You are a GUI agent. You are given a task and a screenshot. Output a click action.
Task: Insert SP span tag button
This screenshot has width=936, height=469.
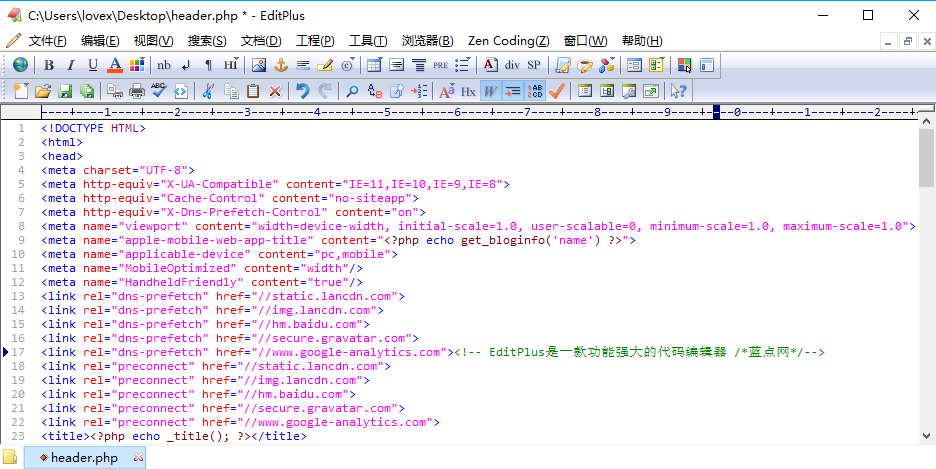(x=534, y=64)
